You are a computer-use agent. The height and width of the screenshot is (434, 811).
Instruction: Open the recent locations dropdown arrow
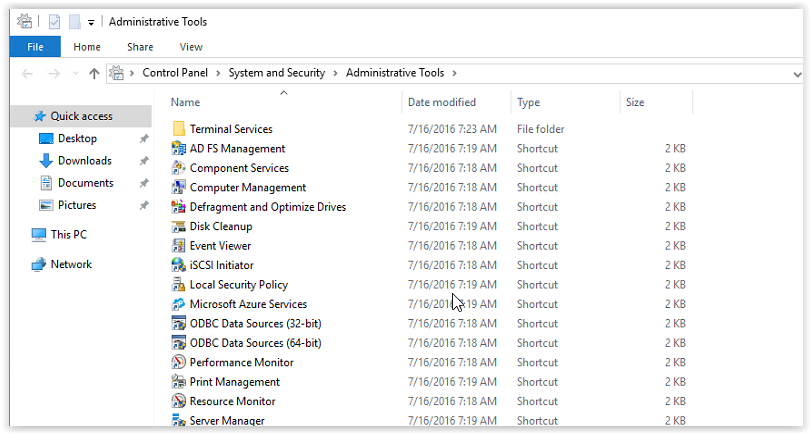(76, 73)
